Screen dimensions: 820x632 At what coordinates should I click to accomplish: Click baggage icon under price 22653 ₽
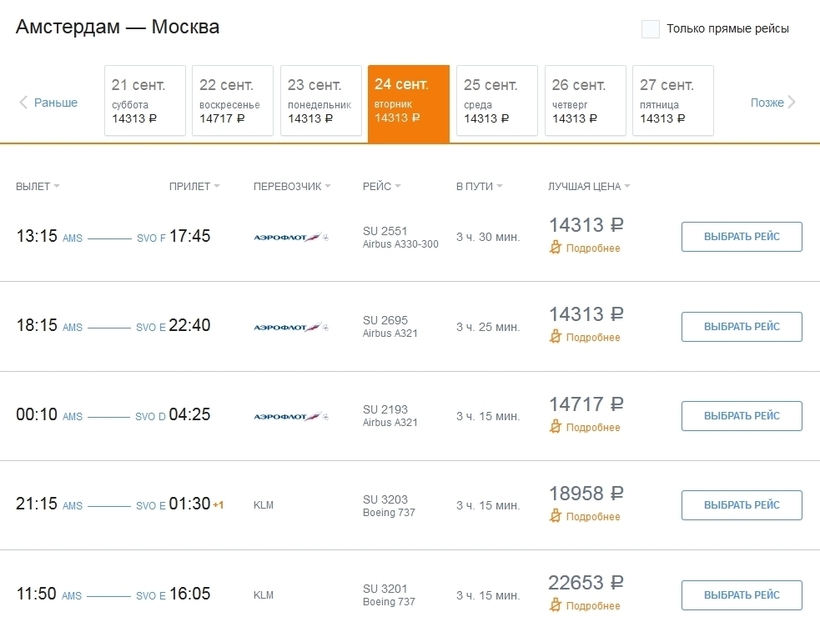coord(556,605)
